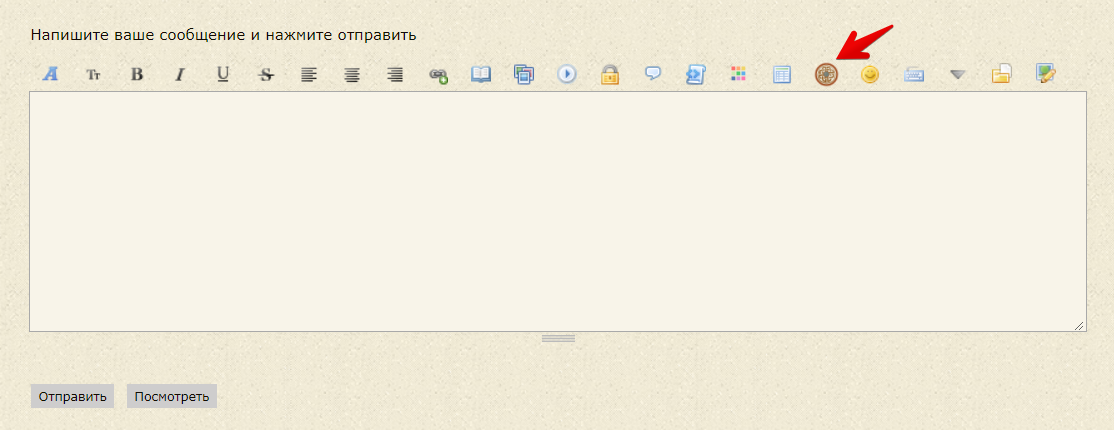This screenshot has width=1114, height=430.
Task: Click the keyboard layout icon
Action: click(x=914, y=75)
